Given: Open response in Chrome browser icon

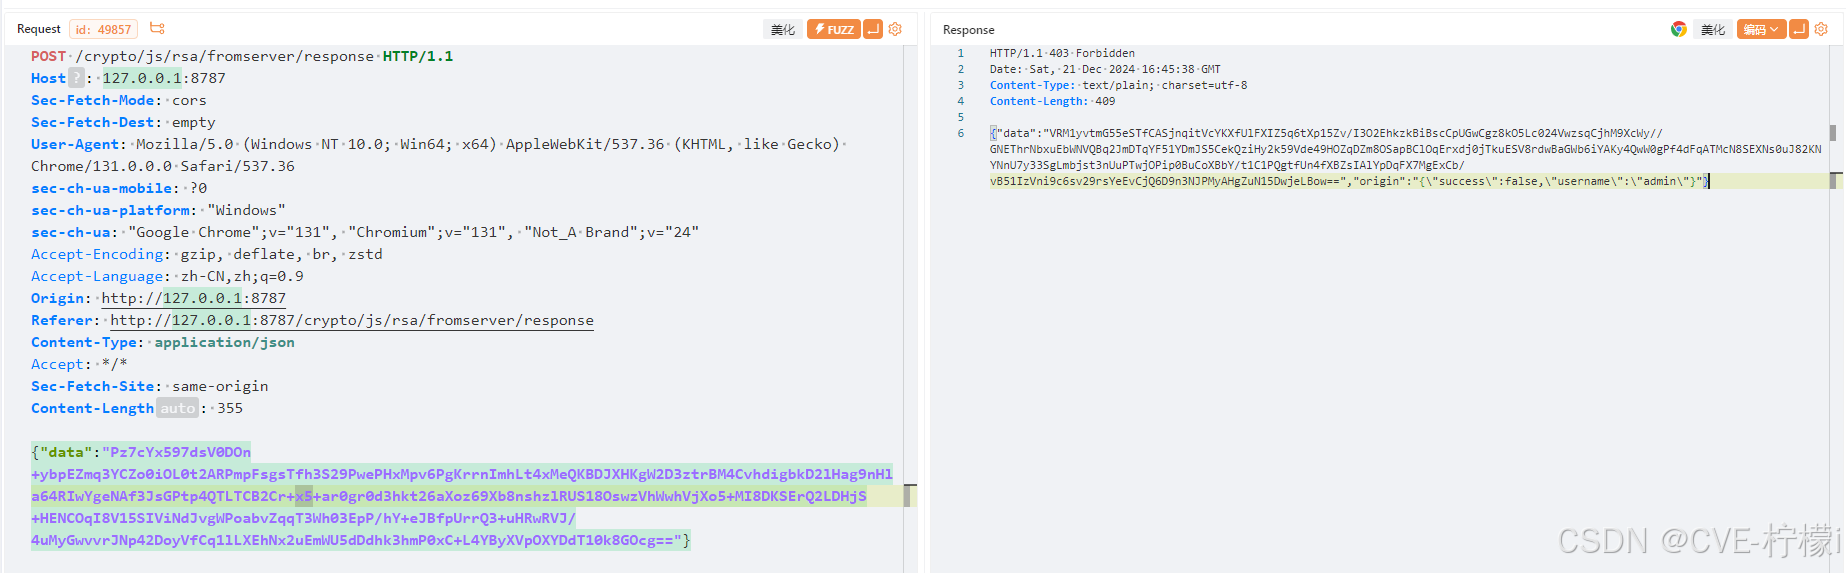Looking at the screenshot, I should click(x=1679, y=29).
